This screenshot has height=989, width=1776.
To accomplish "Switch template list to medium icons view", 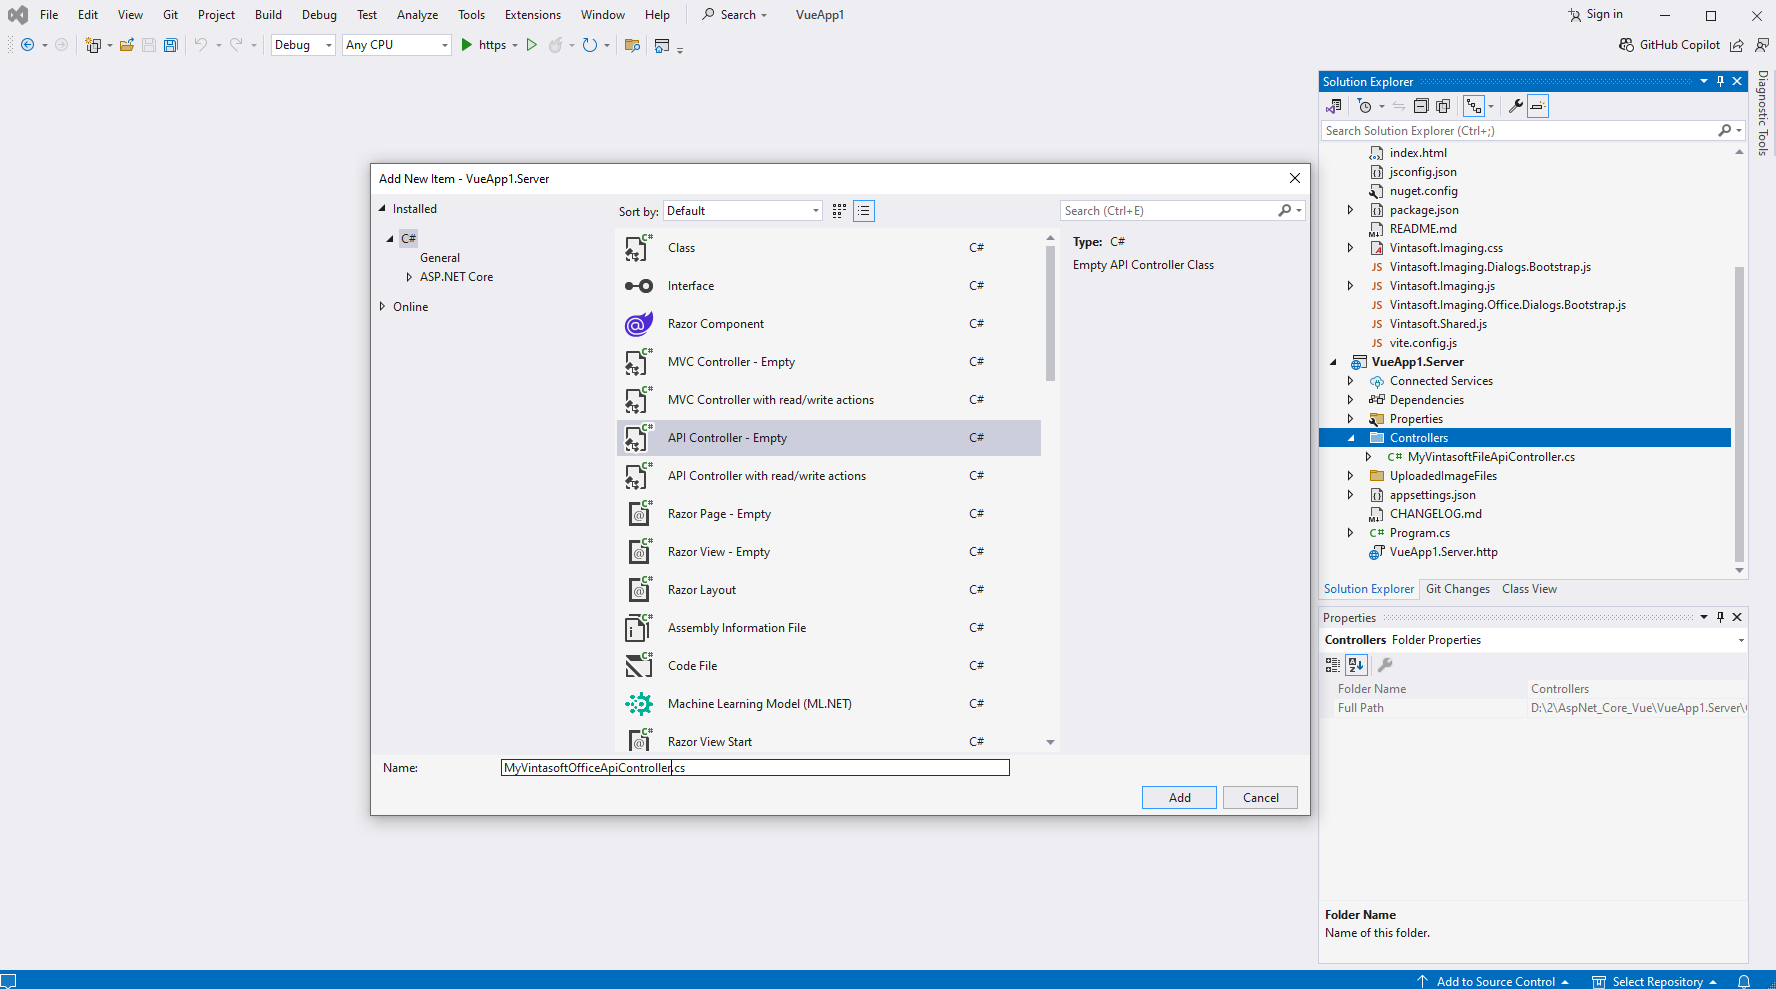I will pyautogui.click(x=839, y=211).
